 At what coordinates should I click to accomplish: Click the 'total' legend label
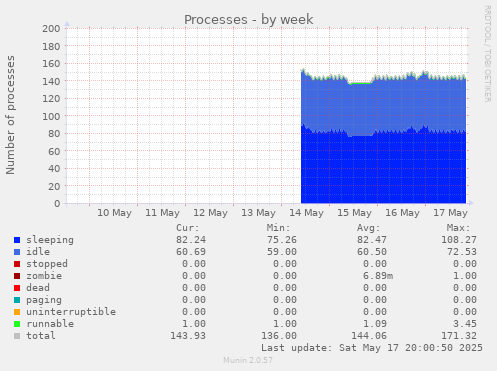(41, 336)
